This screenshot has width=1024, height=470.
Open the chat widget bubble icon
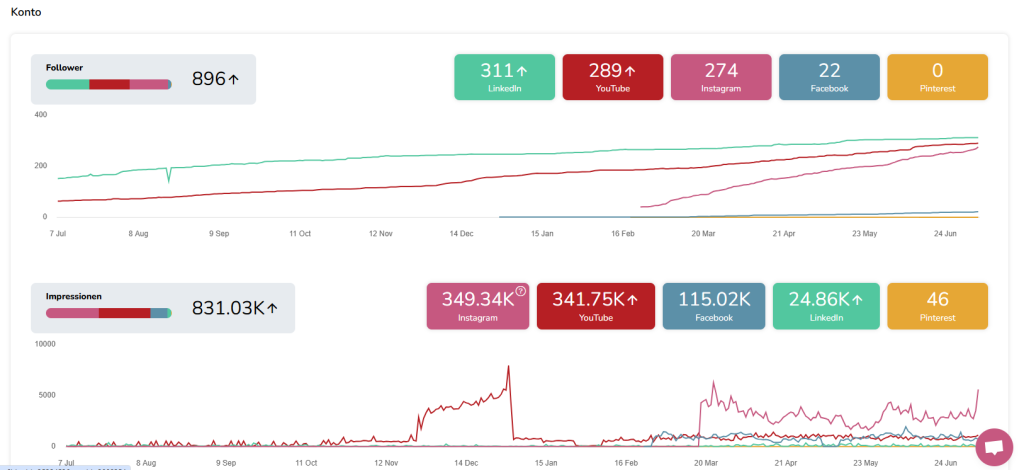point(994,447)
